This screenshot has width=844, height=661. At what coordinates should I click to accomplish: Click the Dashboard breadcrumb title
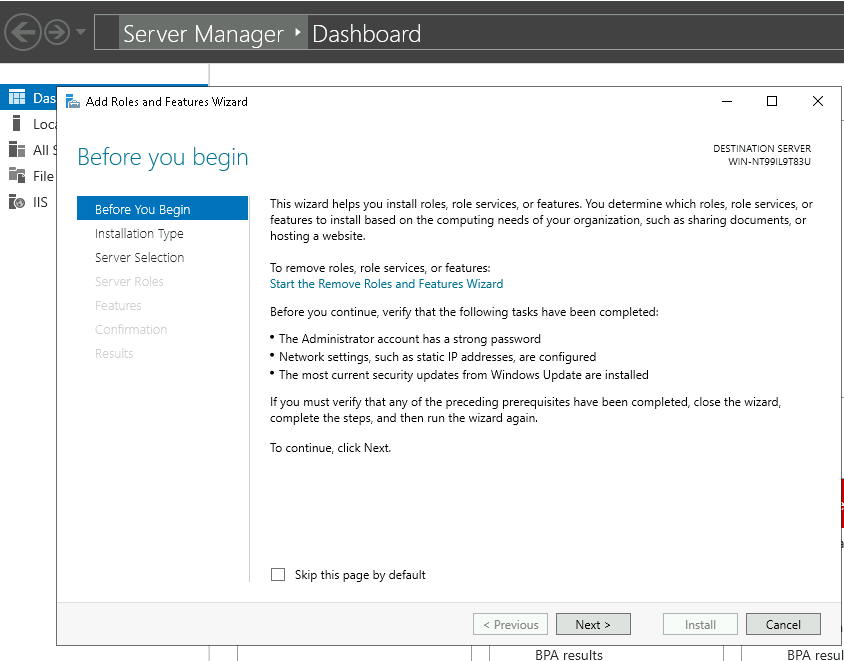pos(367,34)
